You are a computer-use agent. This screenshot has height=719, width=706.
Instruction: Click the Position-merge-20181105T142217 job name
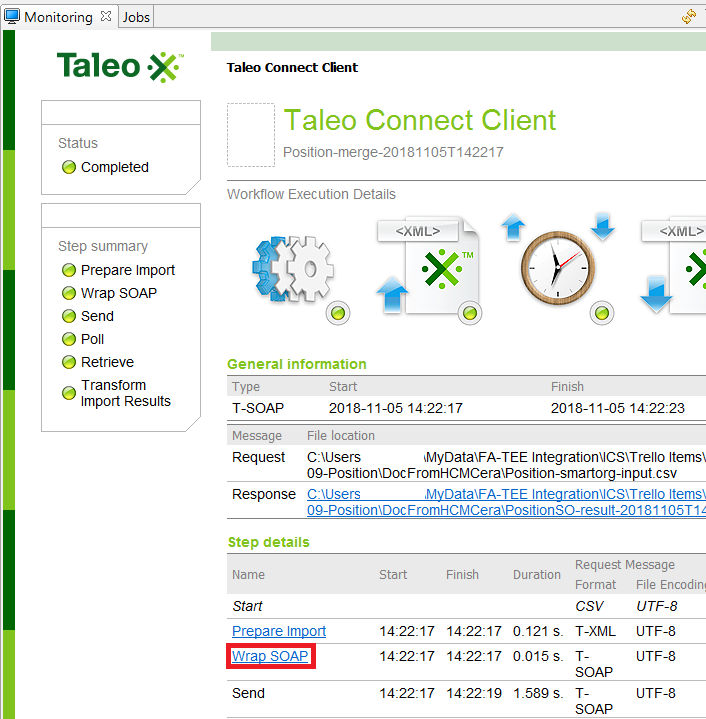click(x=393, y=152)
